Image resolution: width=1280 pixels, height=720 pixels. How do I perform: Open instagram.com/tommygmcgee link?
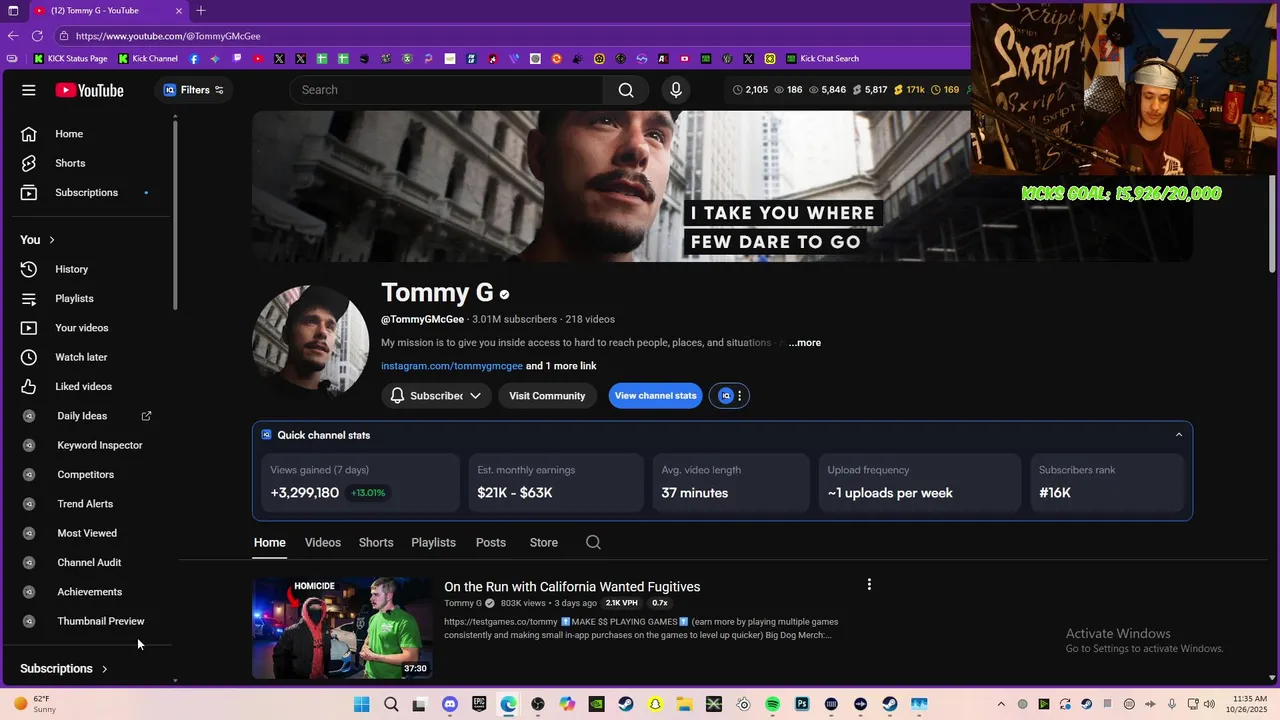[452, 366]
